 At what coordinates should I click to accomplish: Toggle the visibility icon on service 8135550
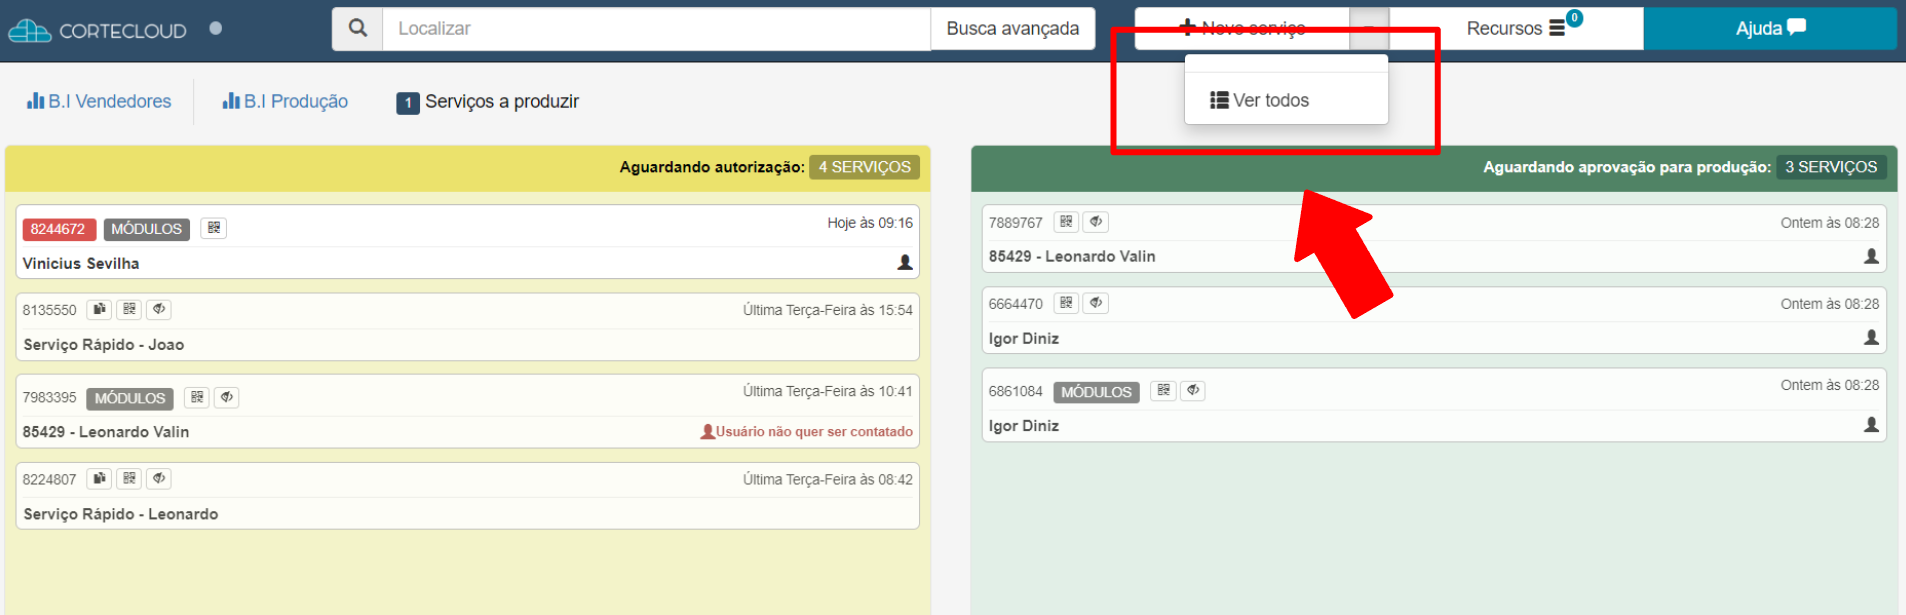(x=159, y=309)
